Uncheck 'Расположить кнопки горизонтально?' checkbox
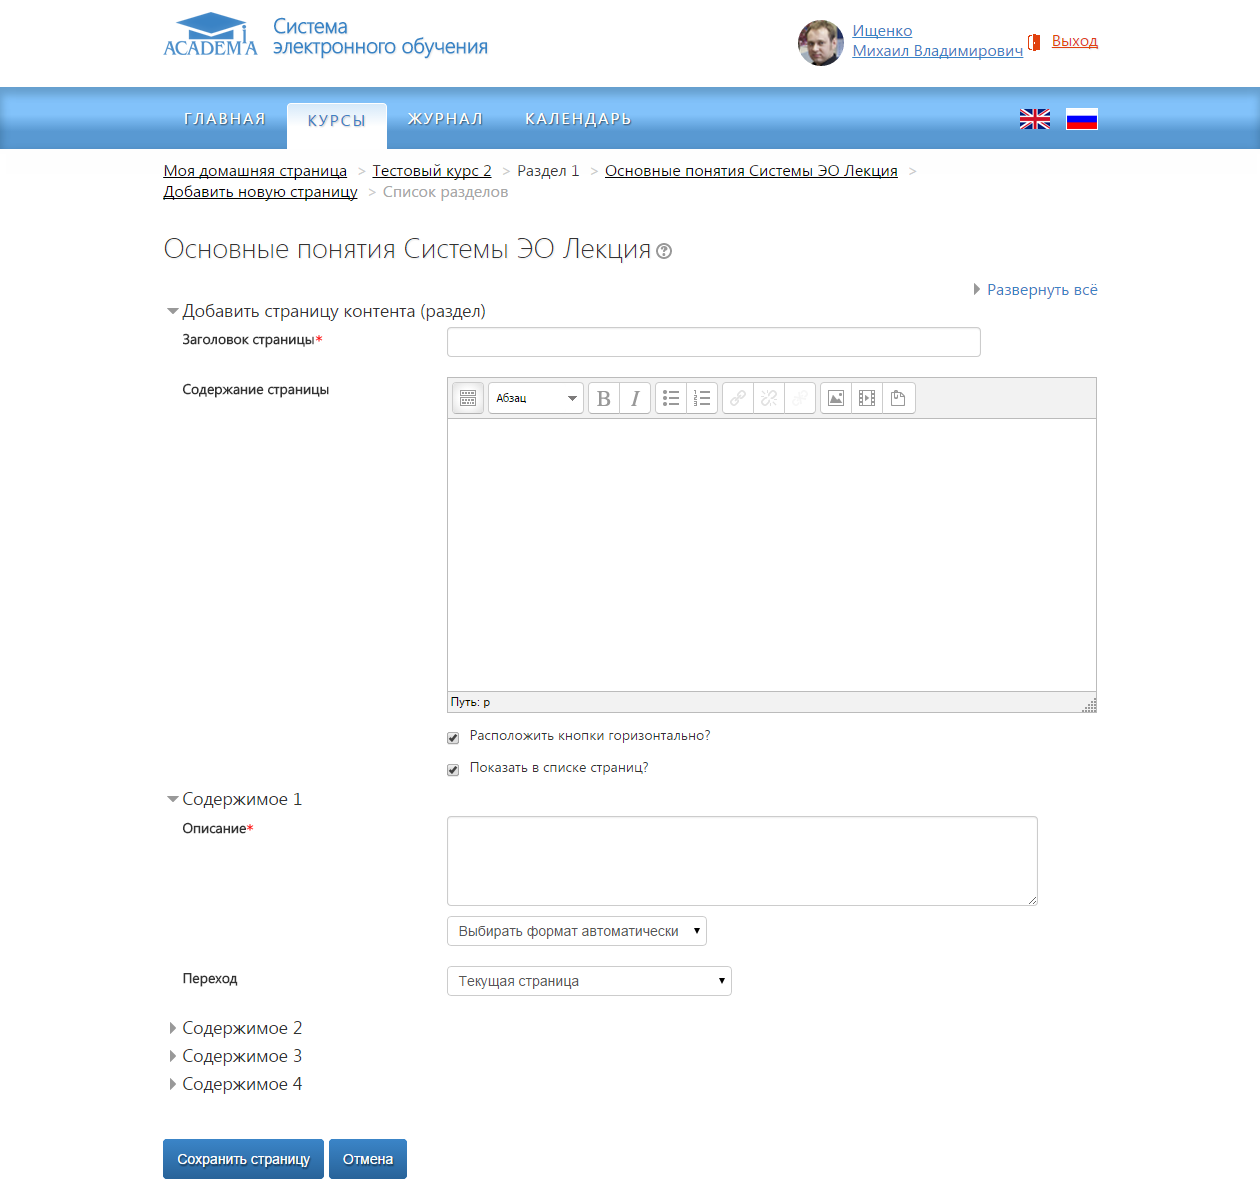Screen dimensions: 1260x1198 click(x=453, y=738)
